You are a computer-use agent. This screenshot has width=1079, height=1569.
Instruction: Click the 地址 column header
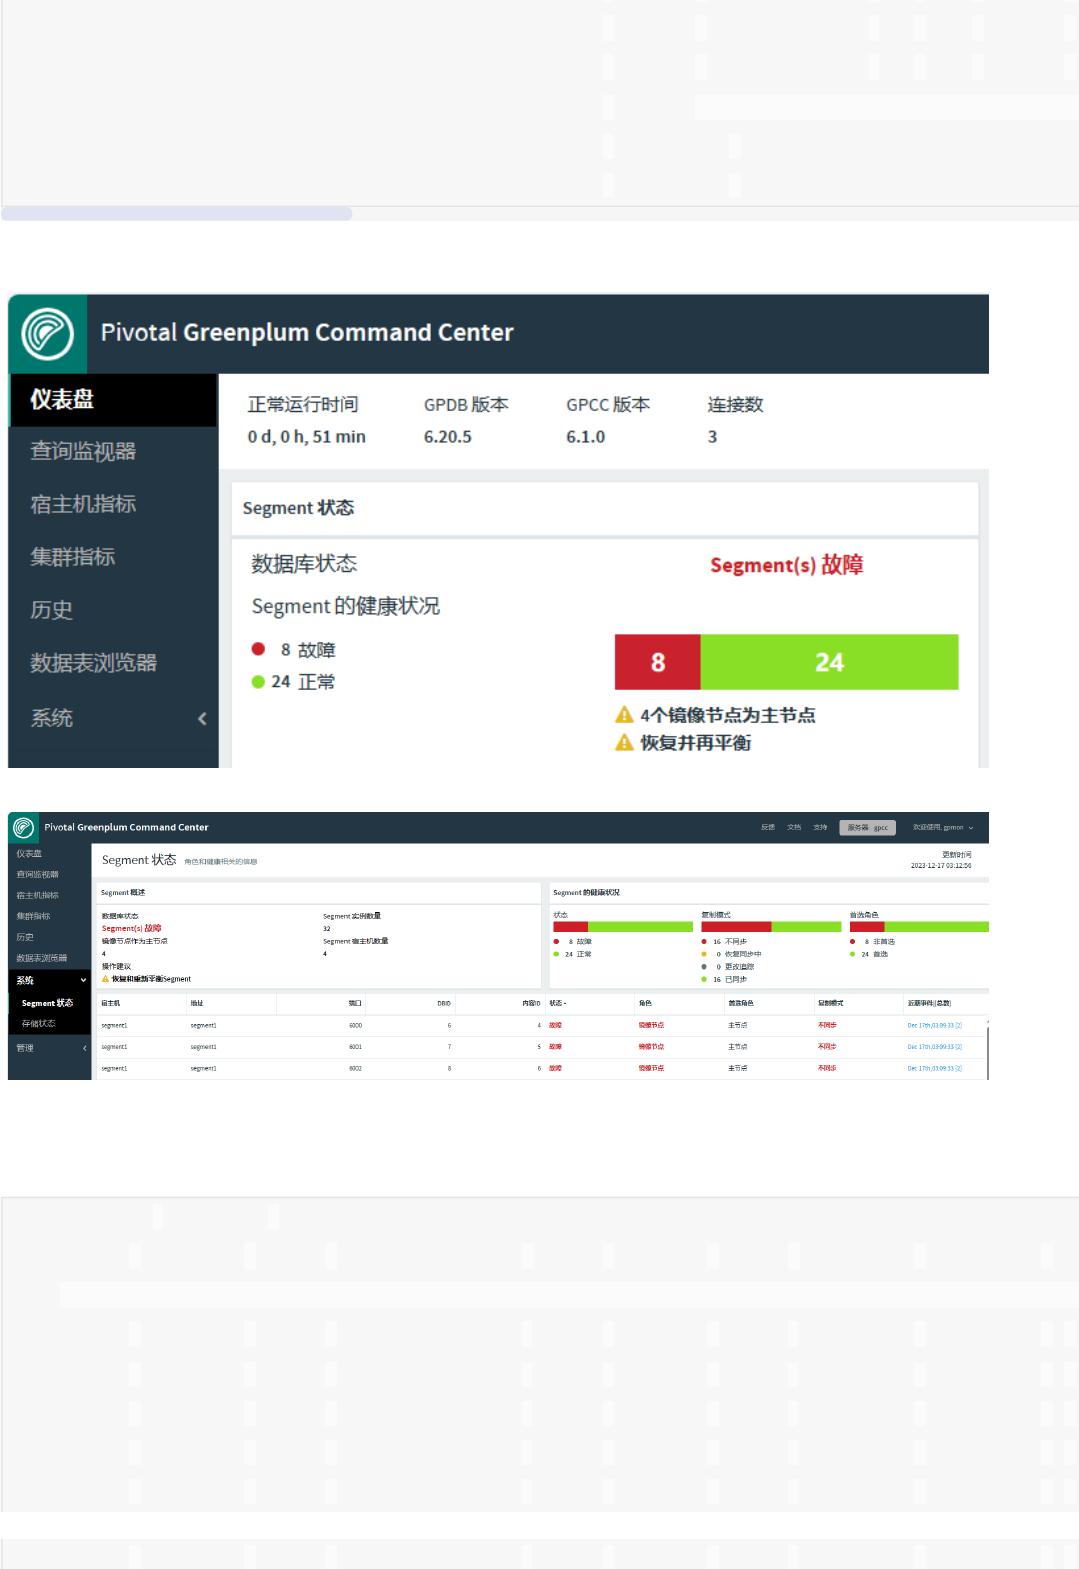click(x=197, y=1003)
